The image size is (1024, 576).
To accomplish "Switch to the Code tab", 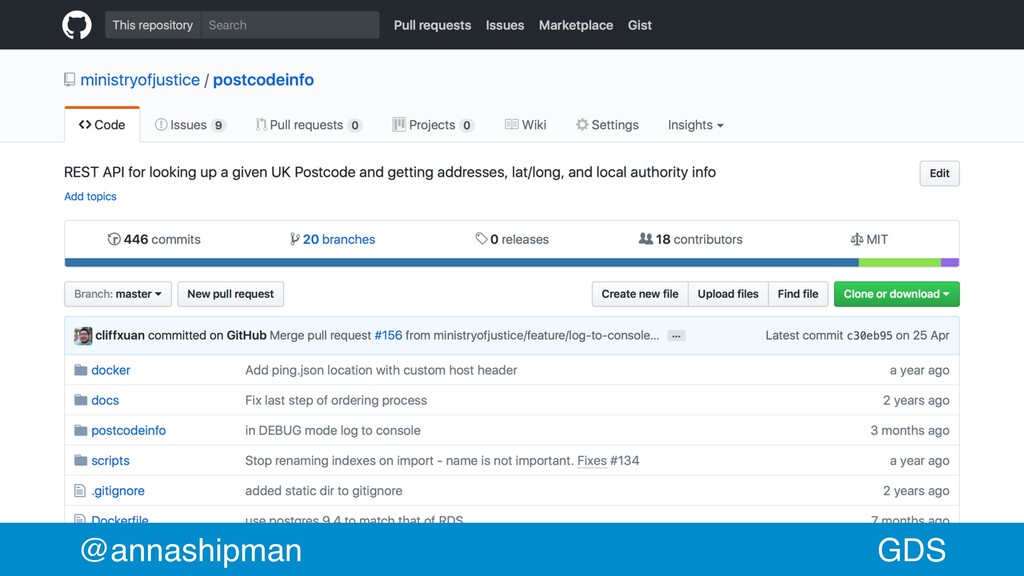I will 102,125.
